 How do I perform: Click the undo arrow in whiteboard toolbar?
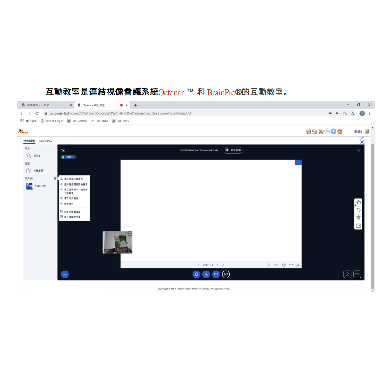(358, 210)
